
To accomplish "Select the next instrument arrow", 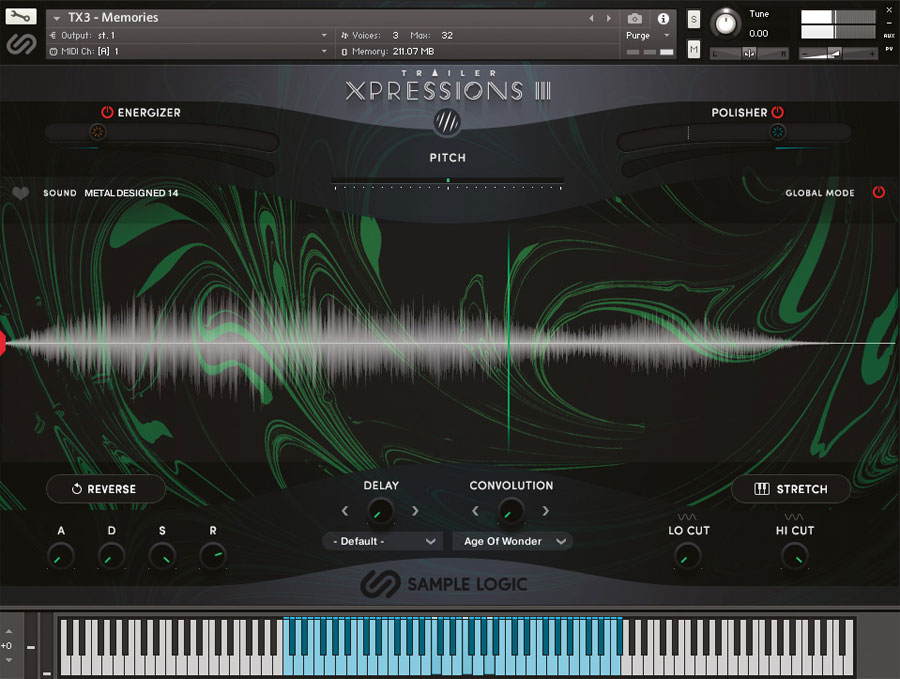I will pos(608,18).
